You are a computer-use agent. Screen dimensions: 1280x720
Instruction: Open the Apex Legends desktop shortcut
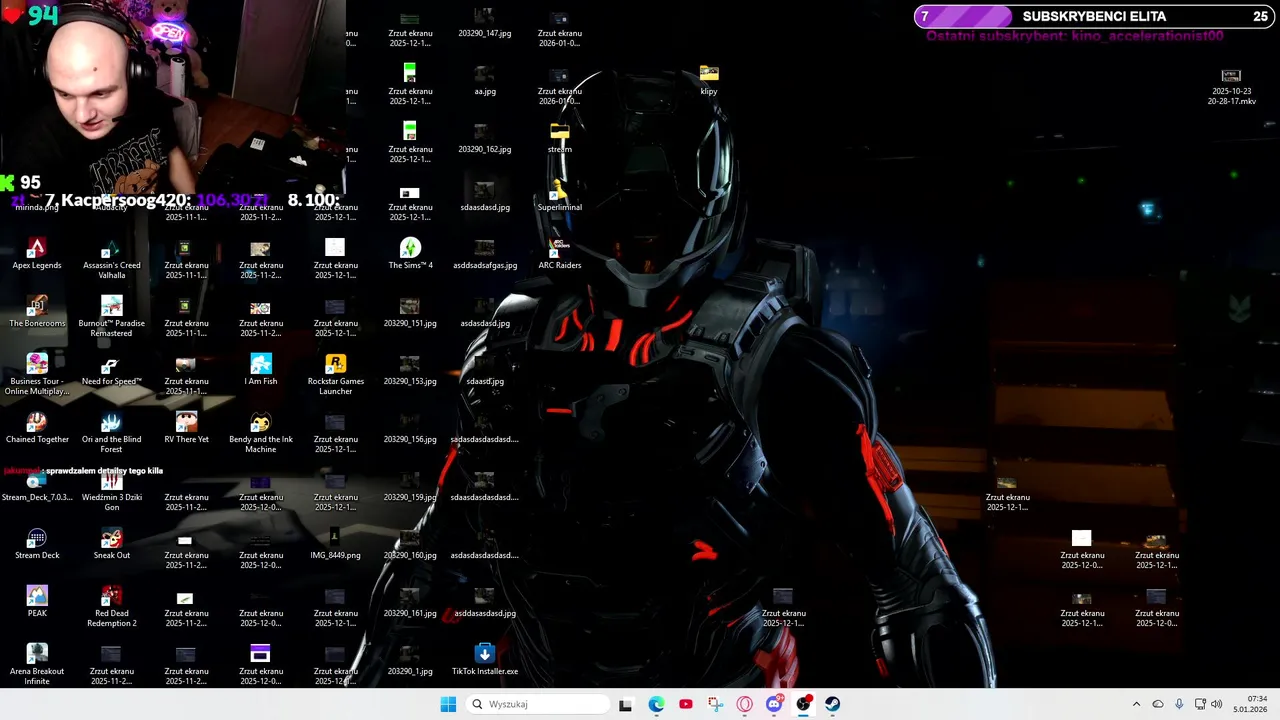click(x=37, y=254)
